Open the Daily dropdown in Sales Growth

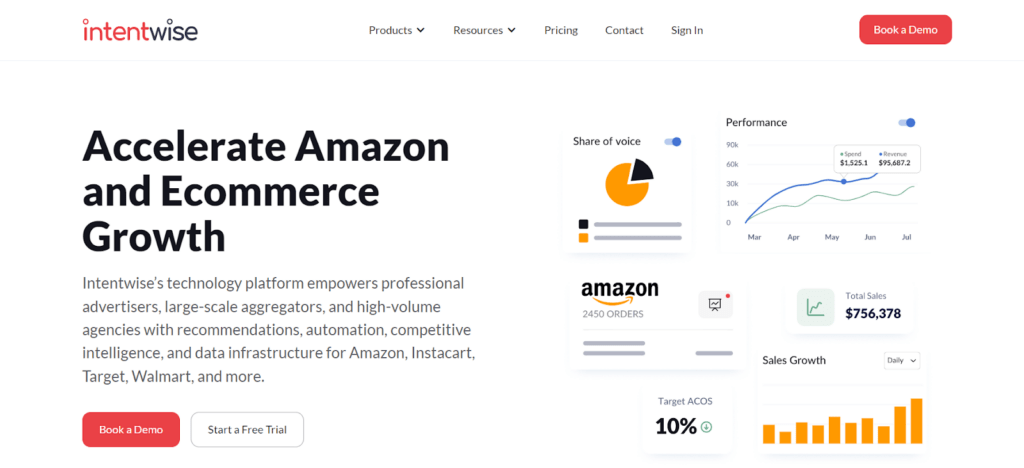click(902, 360)
